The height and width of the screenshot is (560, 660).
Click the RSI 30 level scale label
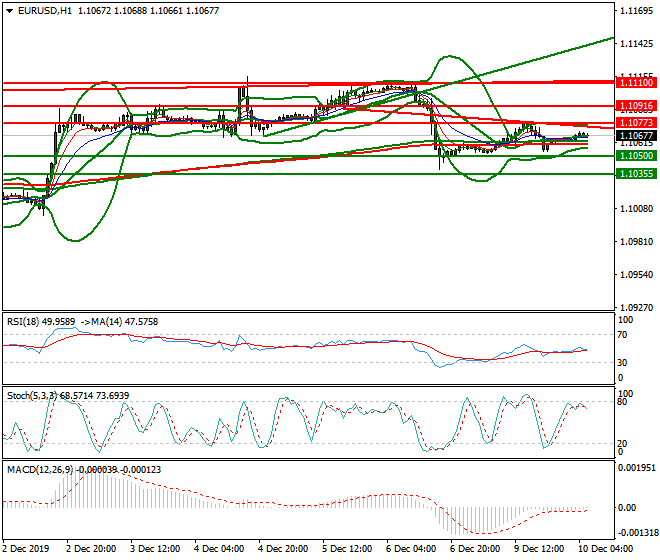click(622, 363)
